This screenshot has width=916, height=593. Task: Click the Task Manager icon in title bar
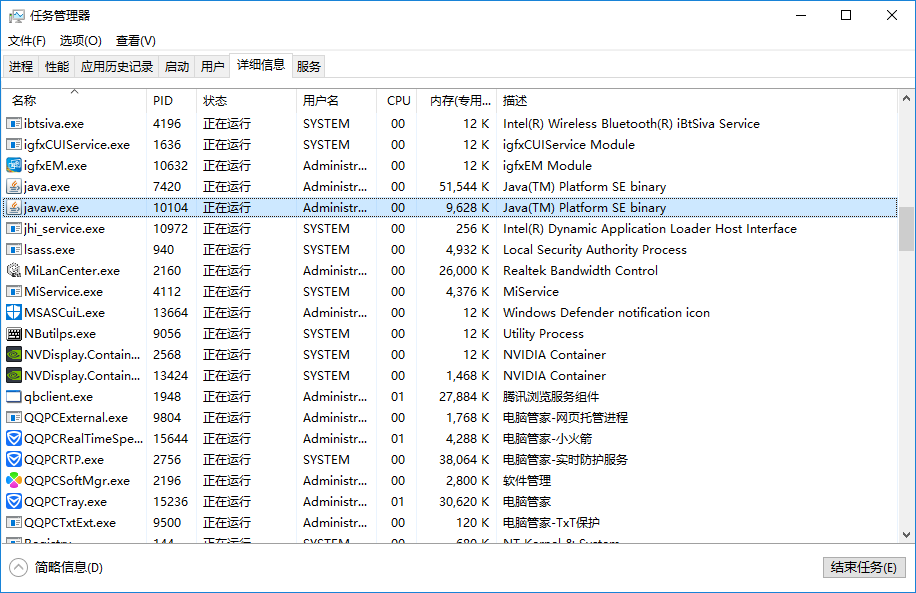pos(18,15)
